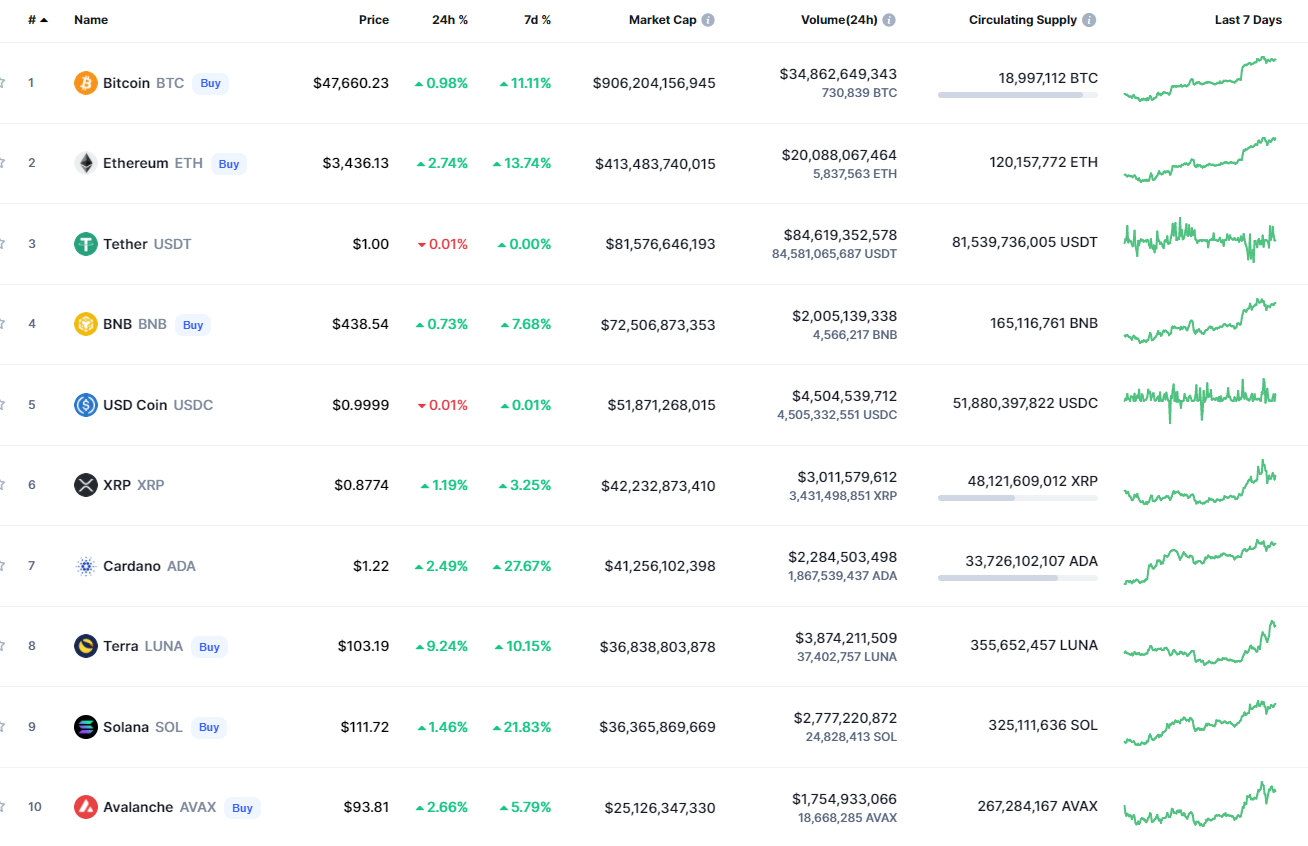This screenshot has height=846, width=1308.
Task: Click XRP circulating supply progress bar
Action: click(1017, 497)
